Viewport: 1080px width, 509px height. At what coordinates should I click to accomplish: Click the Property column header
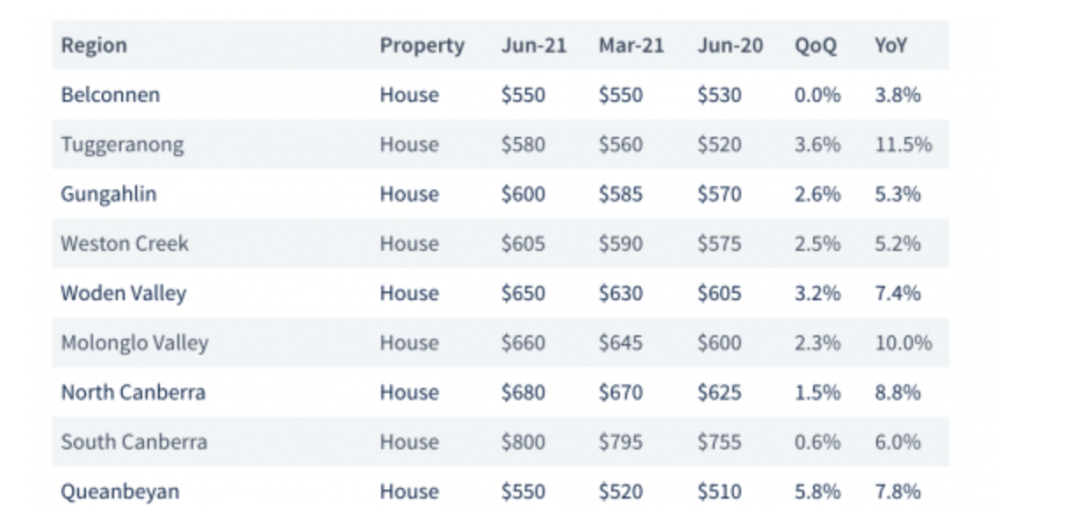422,45
